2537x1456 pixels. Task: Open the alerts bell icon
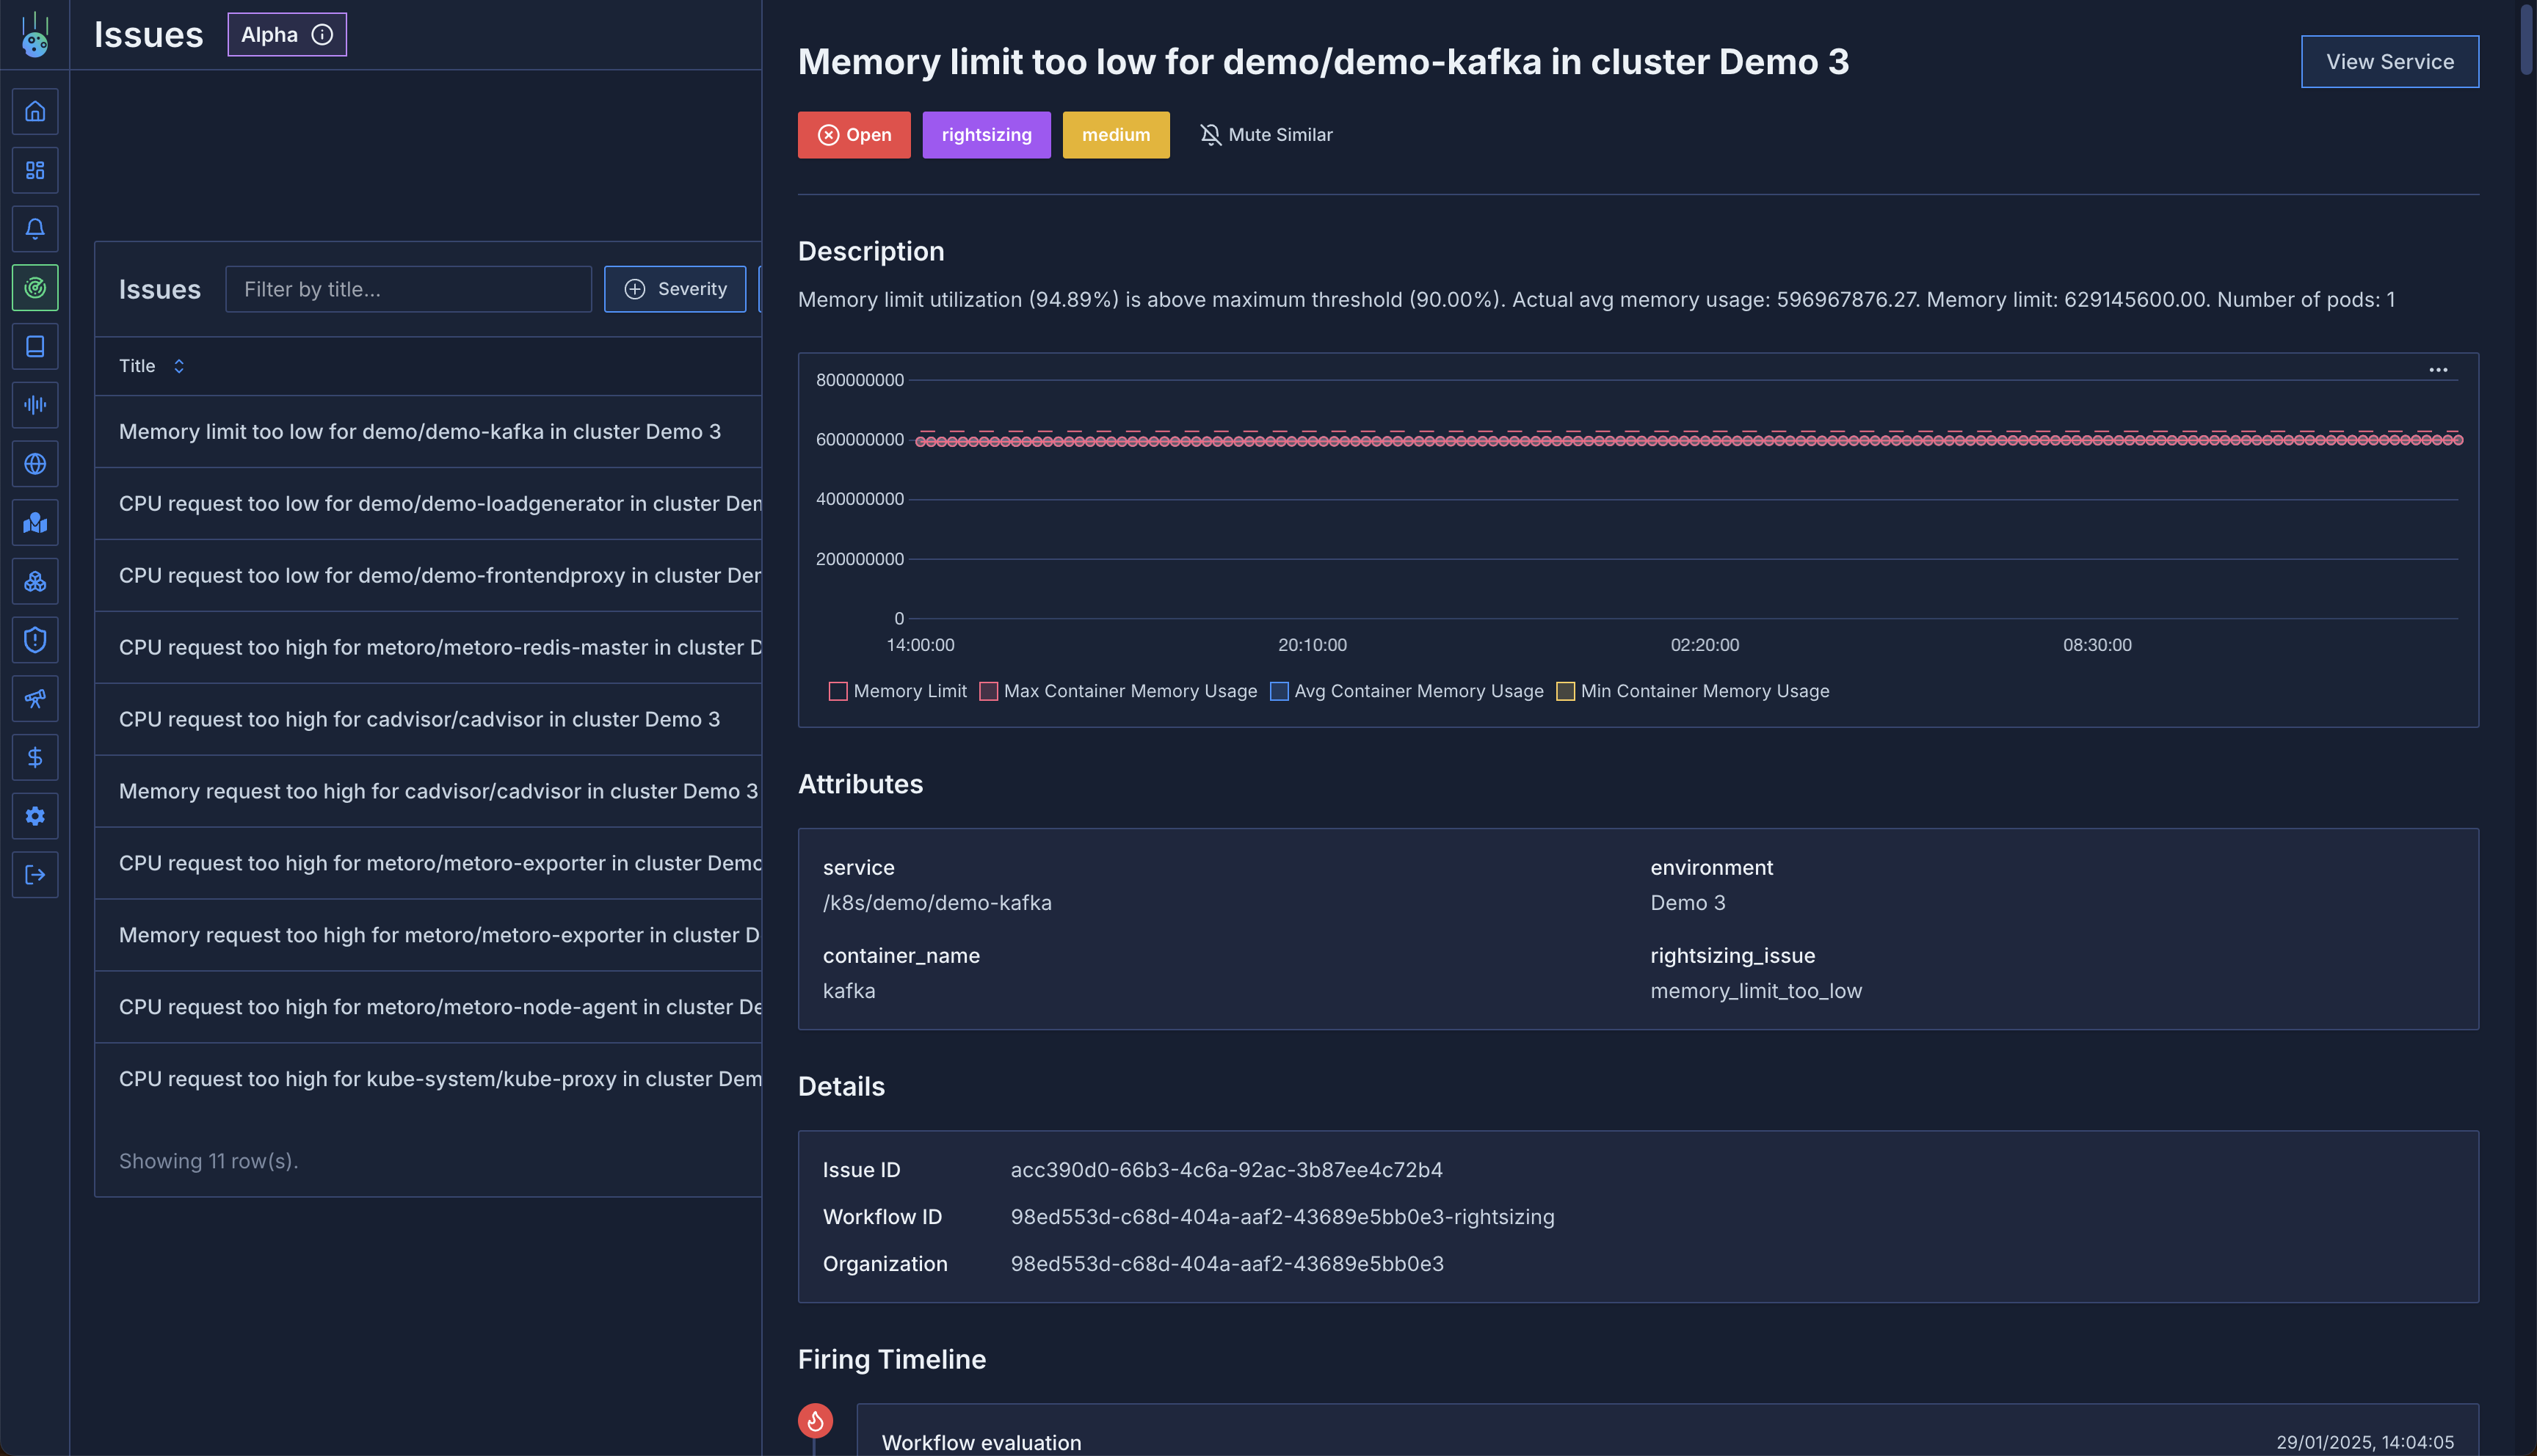click(x=35, y=229)
